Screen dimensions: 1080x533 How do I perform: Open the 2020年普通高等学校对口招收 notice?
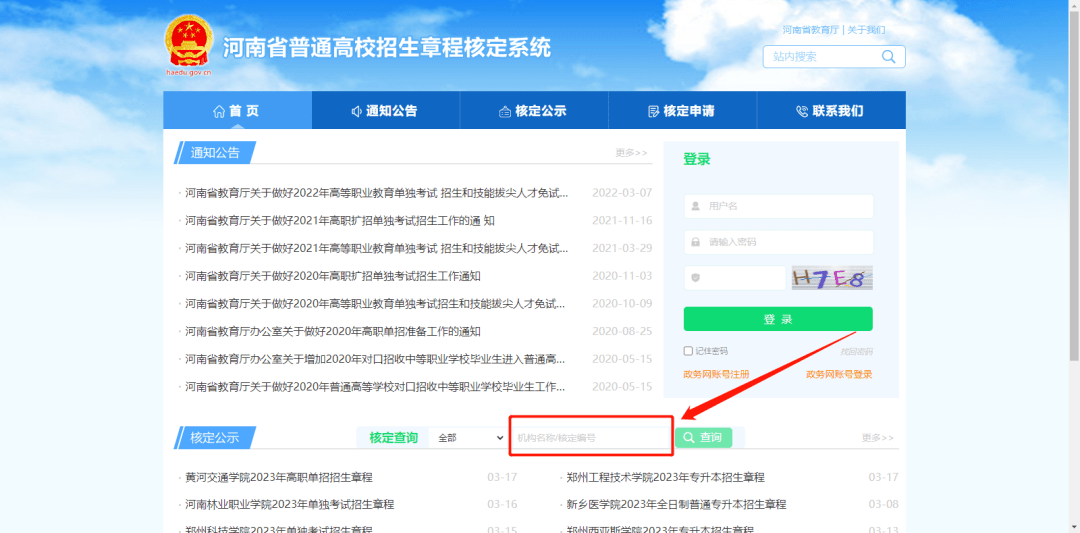(375, 386)
